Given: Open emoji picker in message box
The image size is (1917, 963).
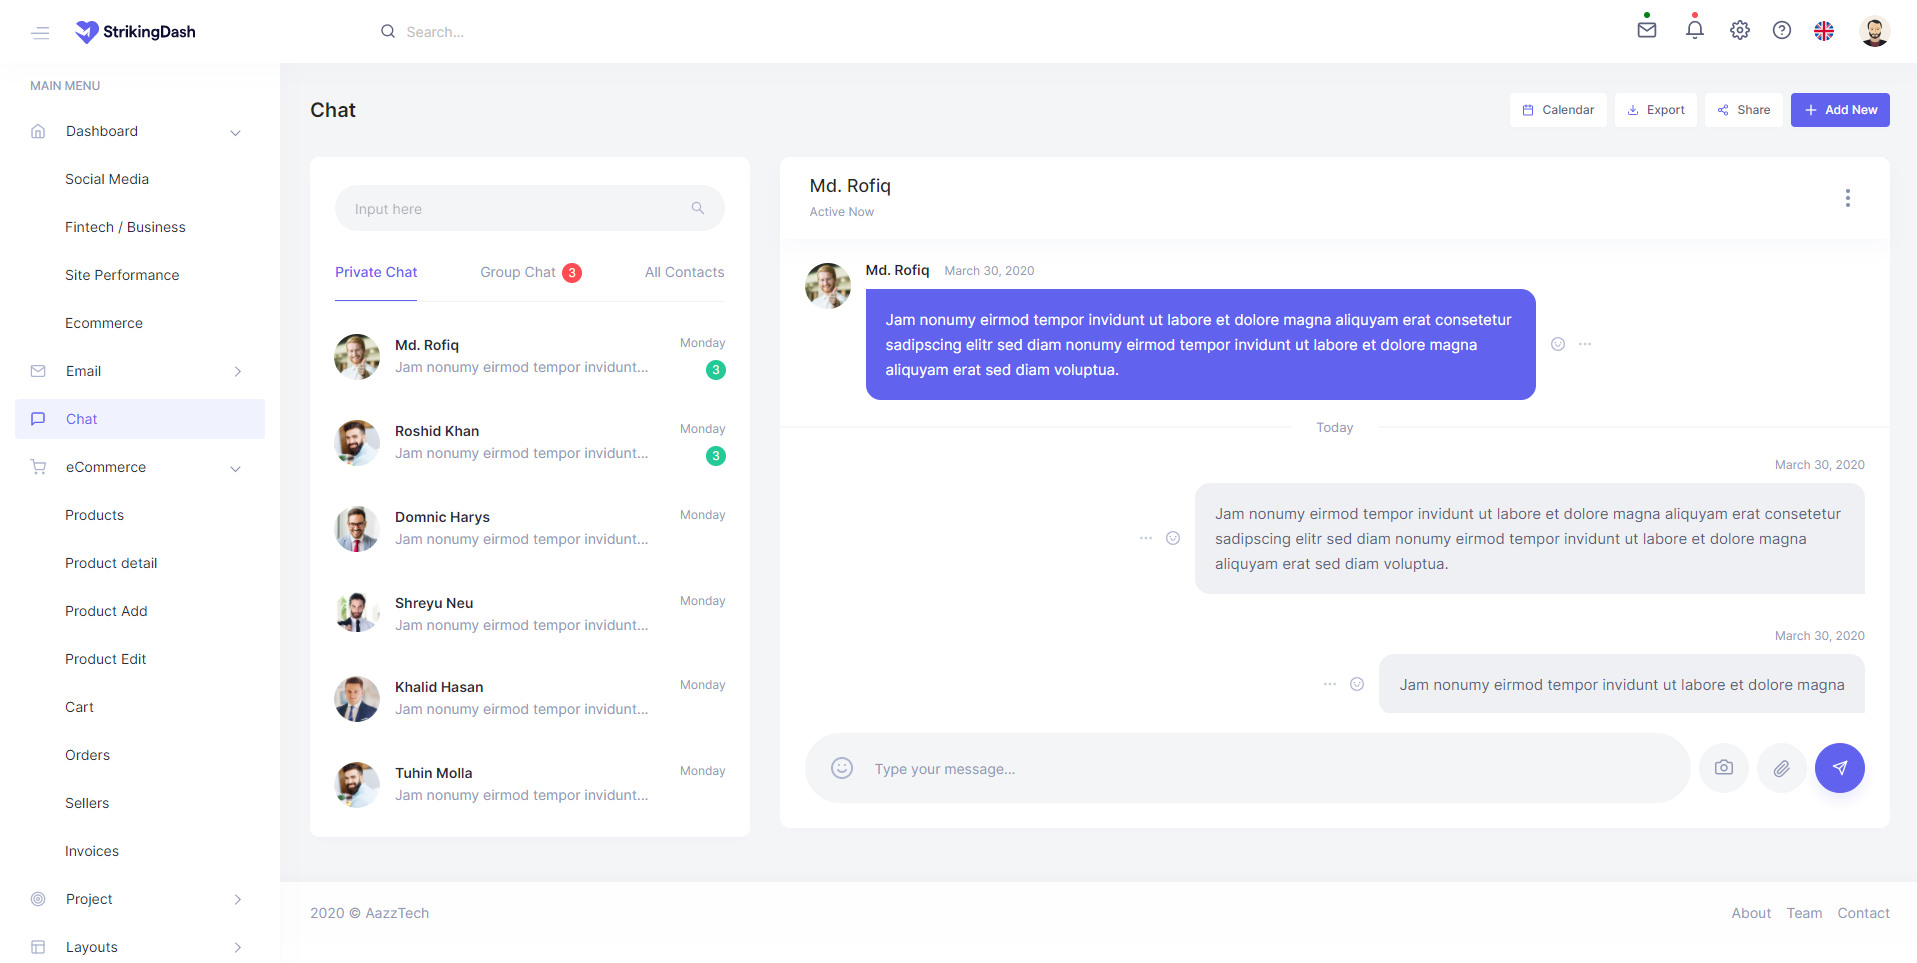Looking at the screenshot, I should point(842,768).
